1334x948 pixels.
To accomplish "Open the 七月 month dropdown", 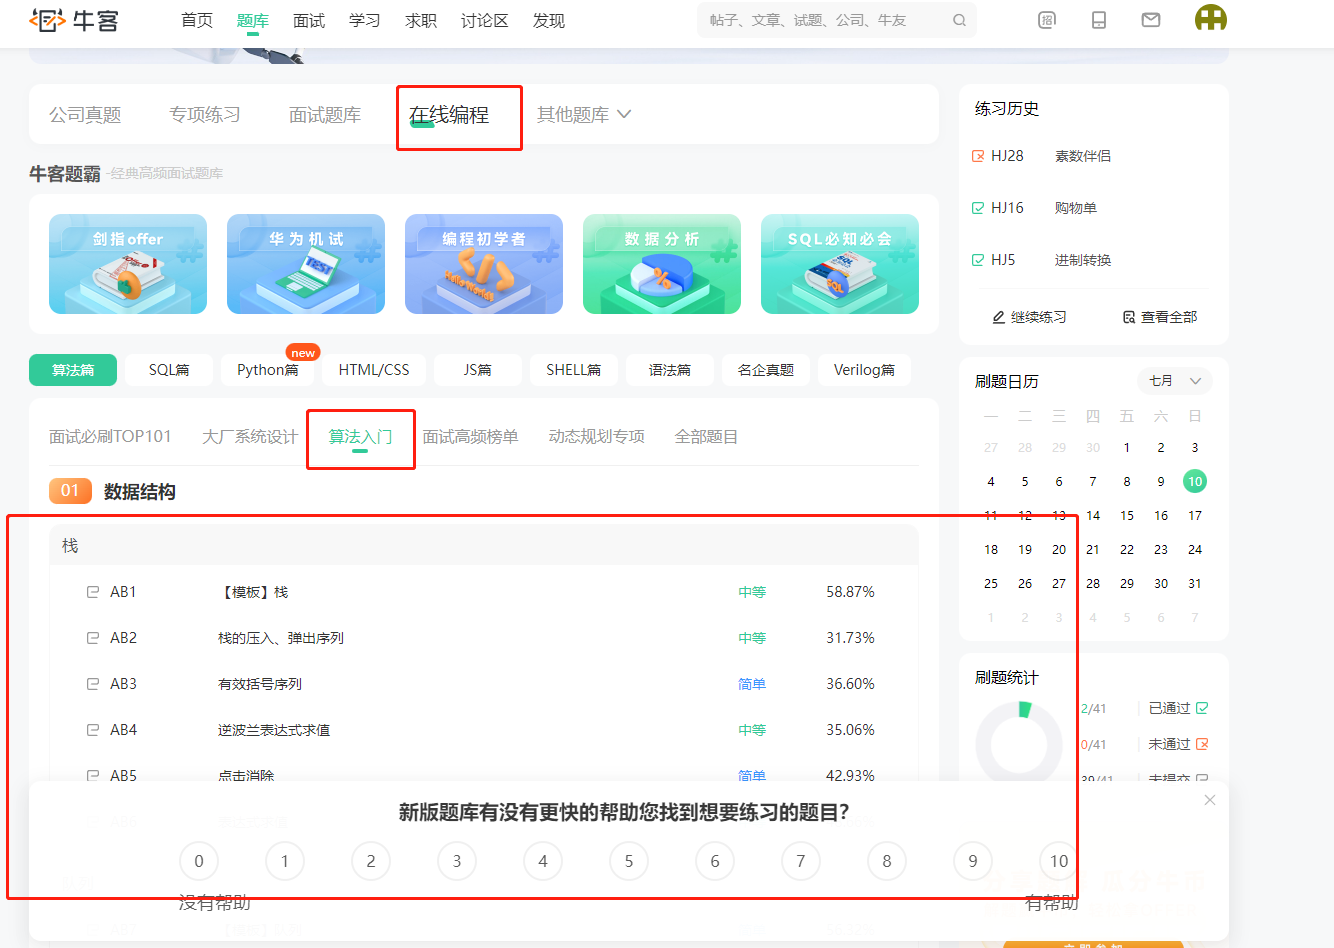I will coord(1175,381).
